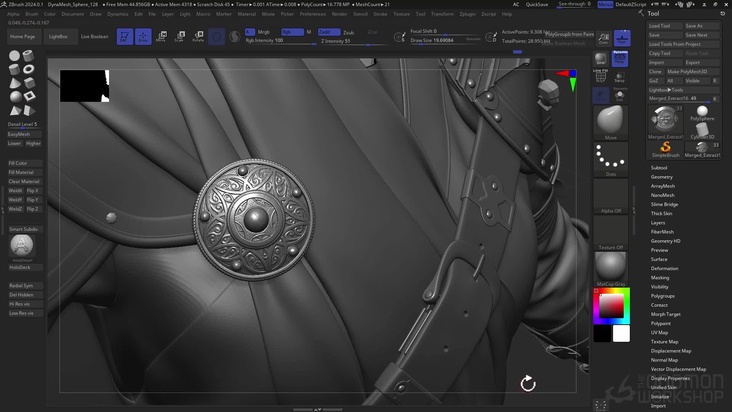Expand the Displacement Map section
The height and width of the screenshot is (412, 732).
(671, 351)
